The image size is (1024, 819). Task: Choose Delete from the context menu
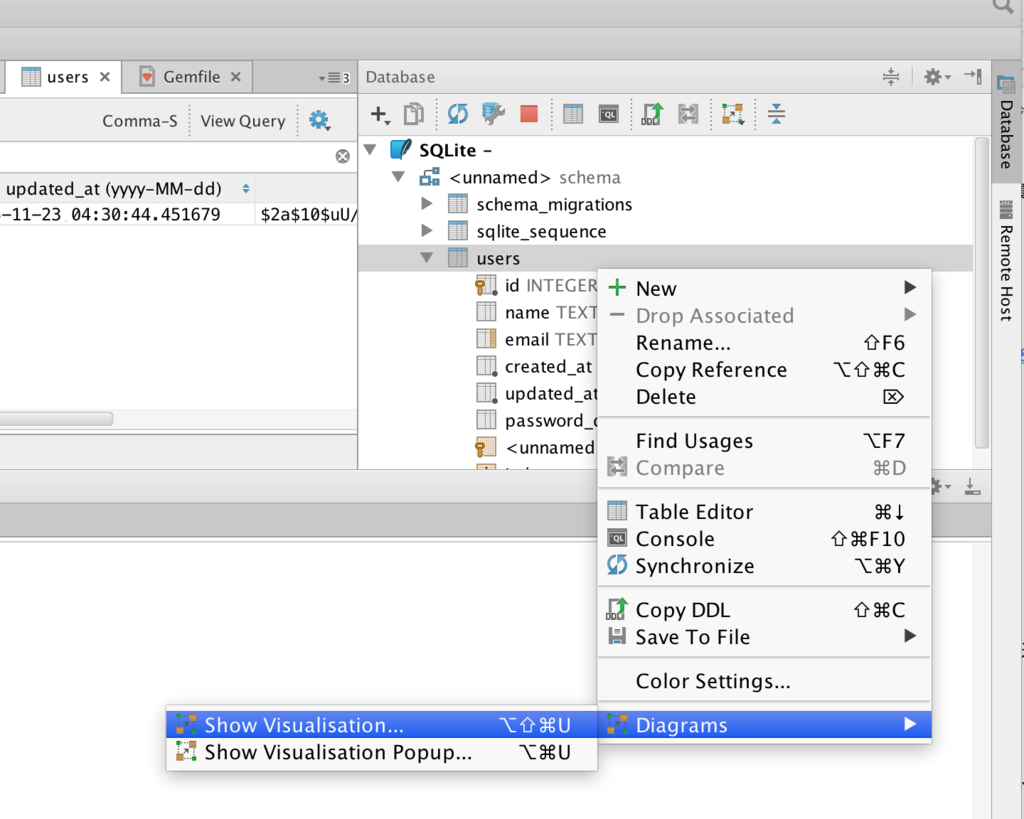point(764,396)
